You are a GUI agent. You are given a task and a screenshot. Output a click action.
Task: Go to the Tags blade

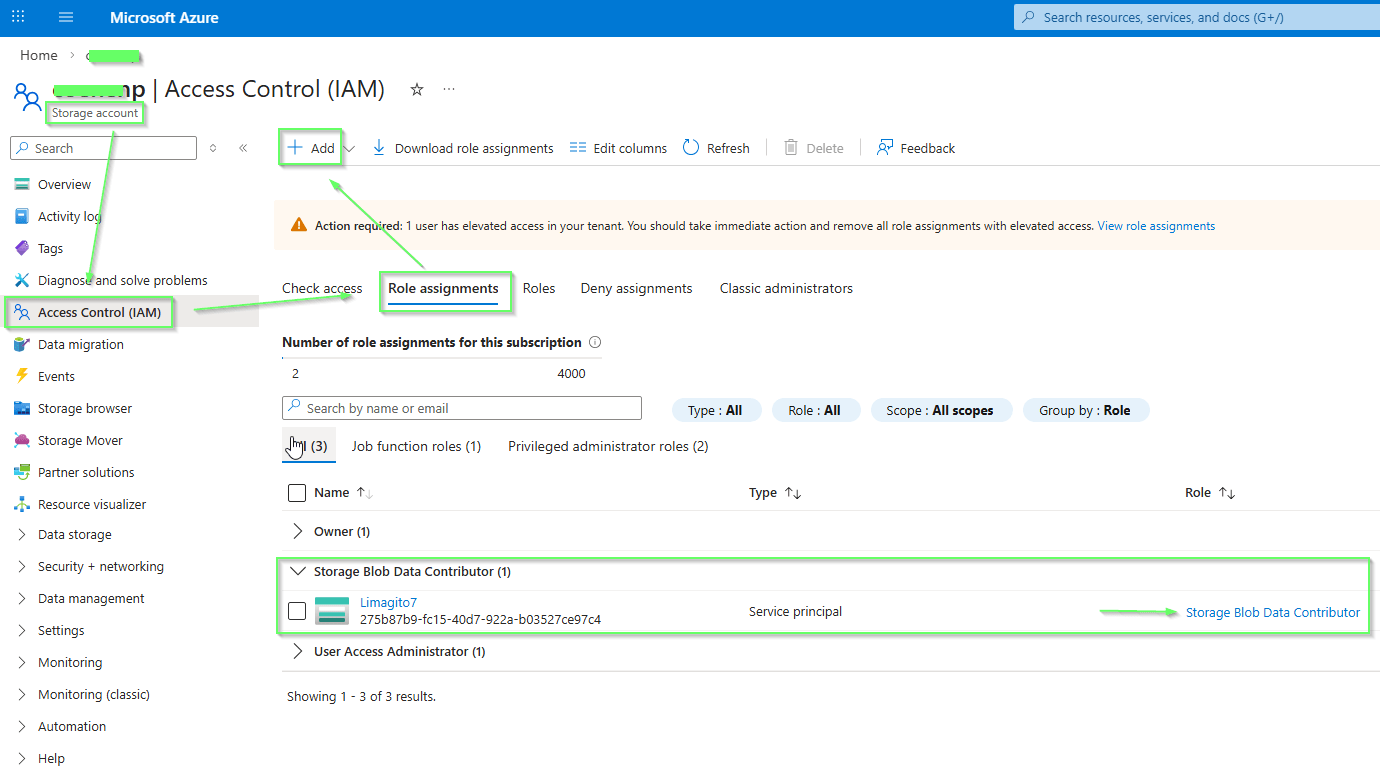click(57, 248)
